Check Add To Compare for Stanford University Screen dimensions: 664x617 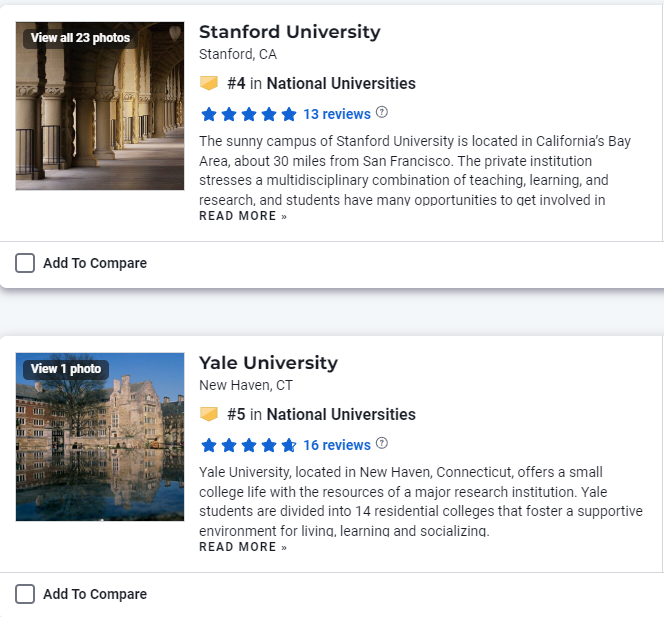pyautogui.click(x=25, y=263)
